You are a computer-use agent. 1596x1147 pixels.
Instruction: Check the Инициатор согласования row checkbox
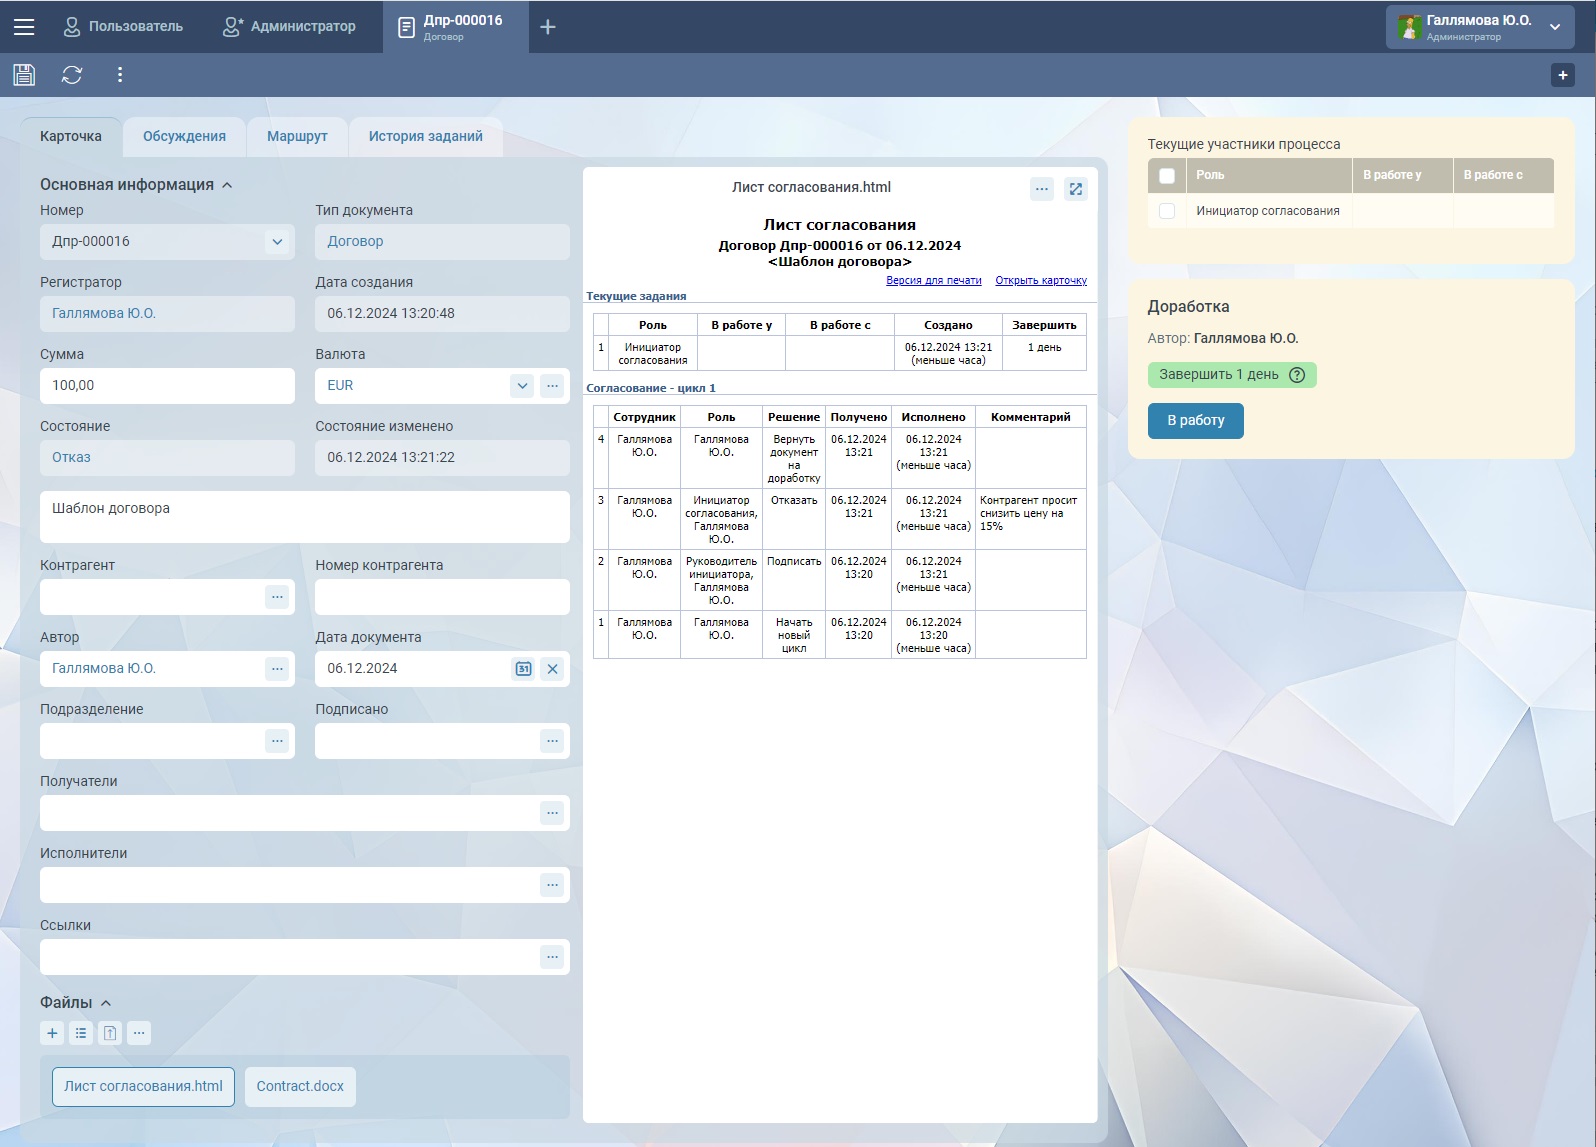click(x=1166, y=211)
